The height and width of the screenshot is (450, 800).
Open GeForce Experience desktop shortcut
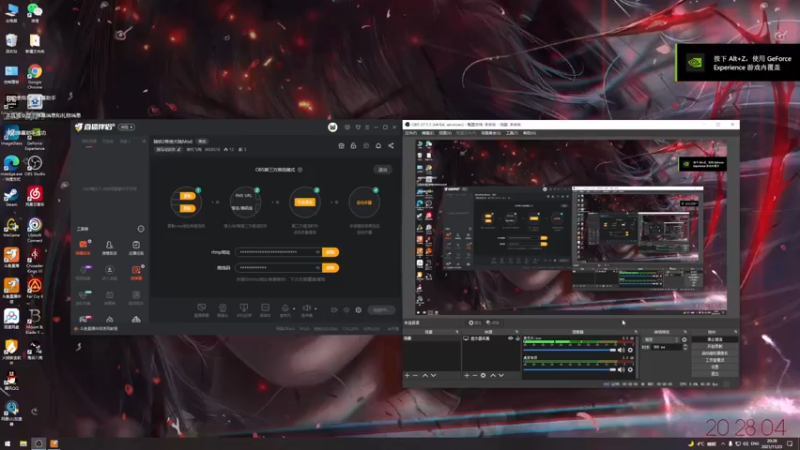pyautogui.click(x=35, y=138)
